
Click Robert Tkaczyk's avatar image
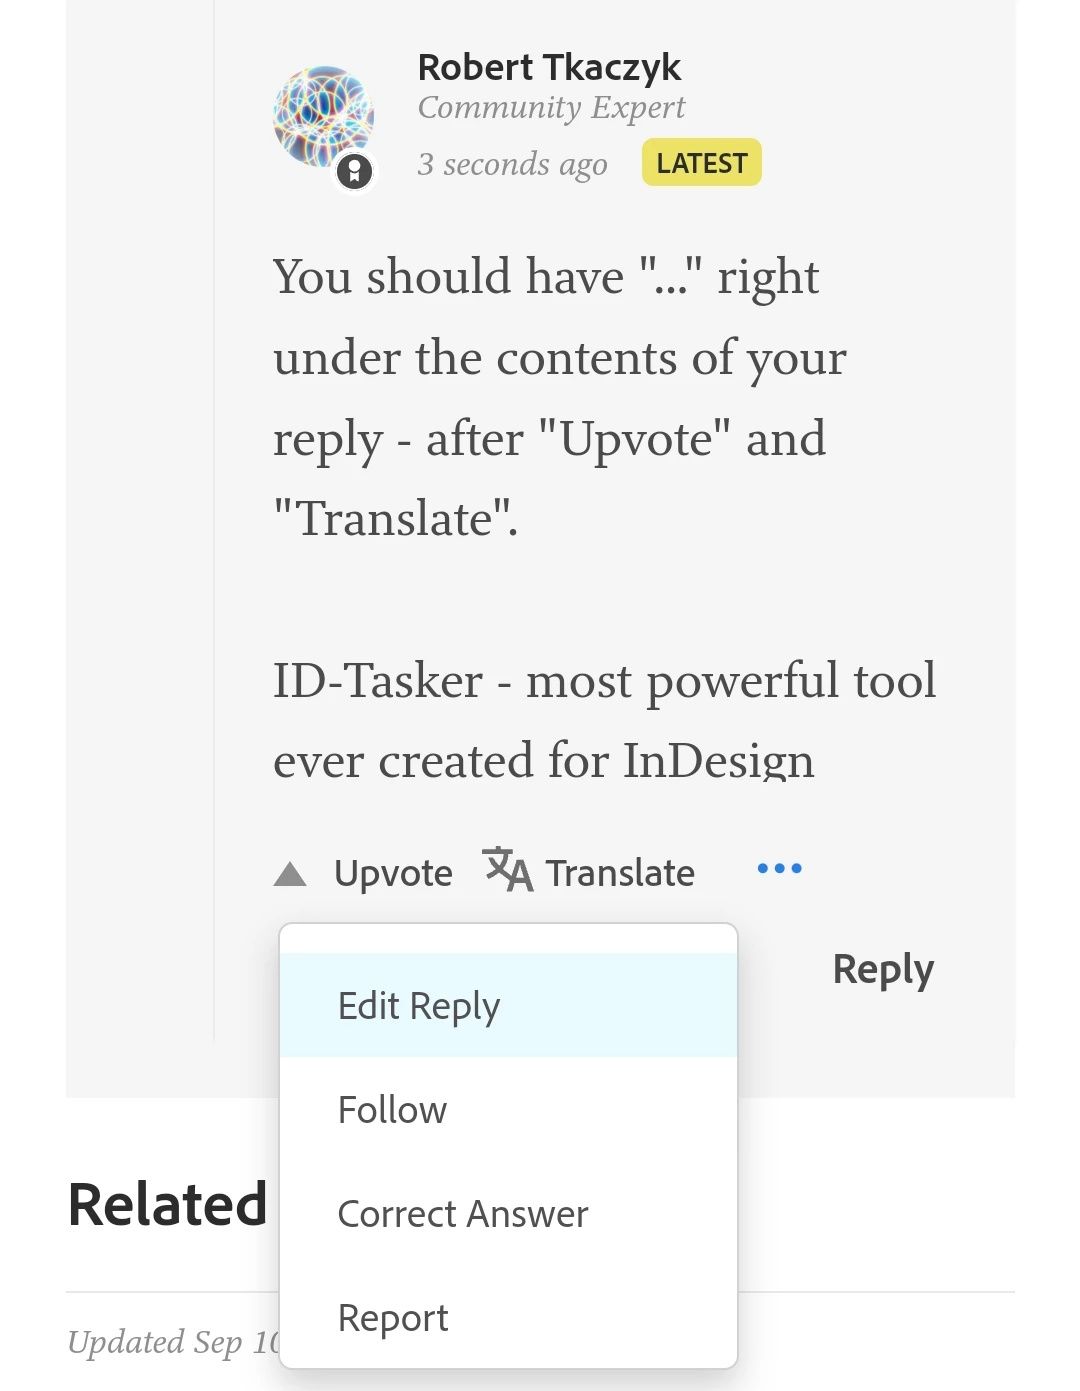(324, 117)
